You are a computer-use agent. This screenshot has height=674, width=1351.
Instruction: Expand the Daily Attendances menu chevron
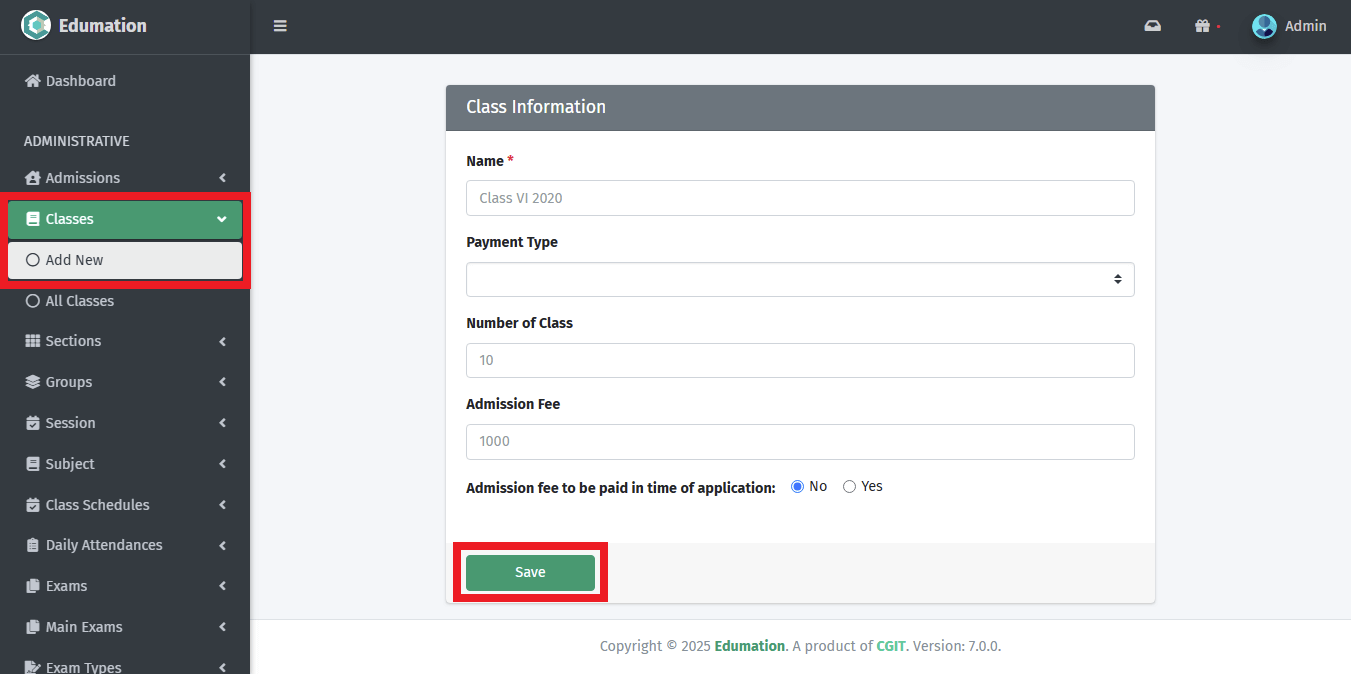222,546
